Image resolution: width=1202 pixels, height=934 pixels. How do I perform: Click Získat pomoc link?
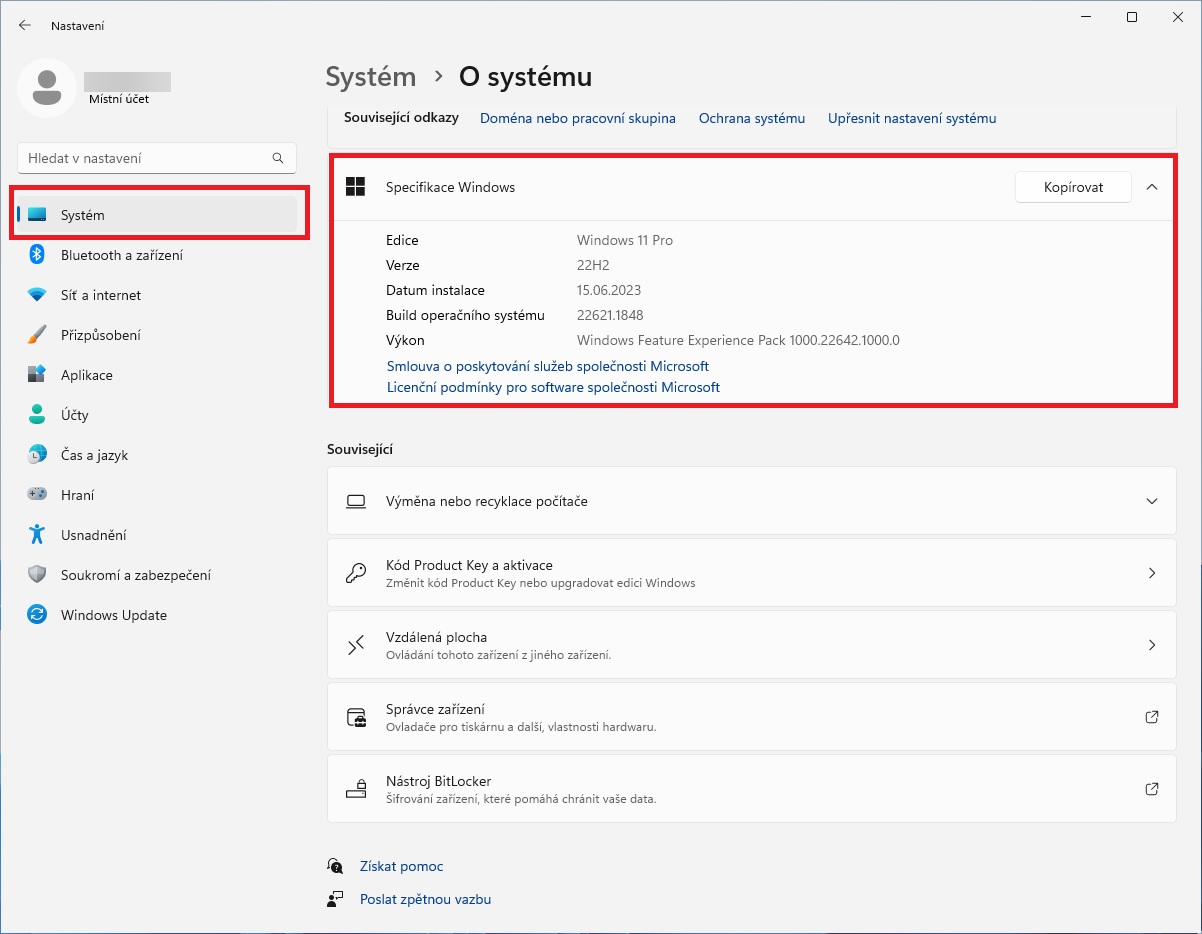pyautogui.click(x=401, y=866)
